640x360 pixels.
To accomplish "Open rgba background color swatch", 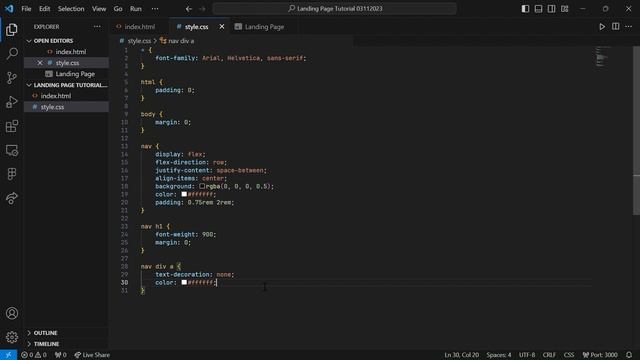I will (202, 186).
